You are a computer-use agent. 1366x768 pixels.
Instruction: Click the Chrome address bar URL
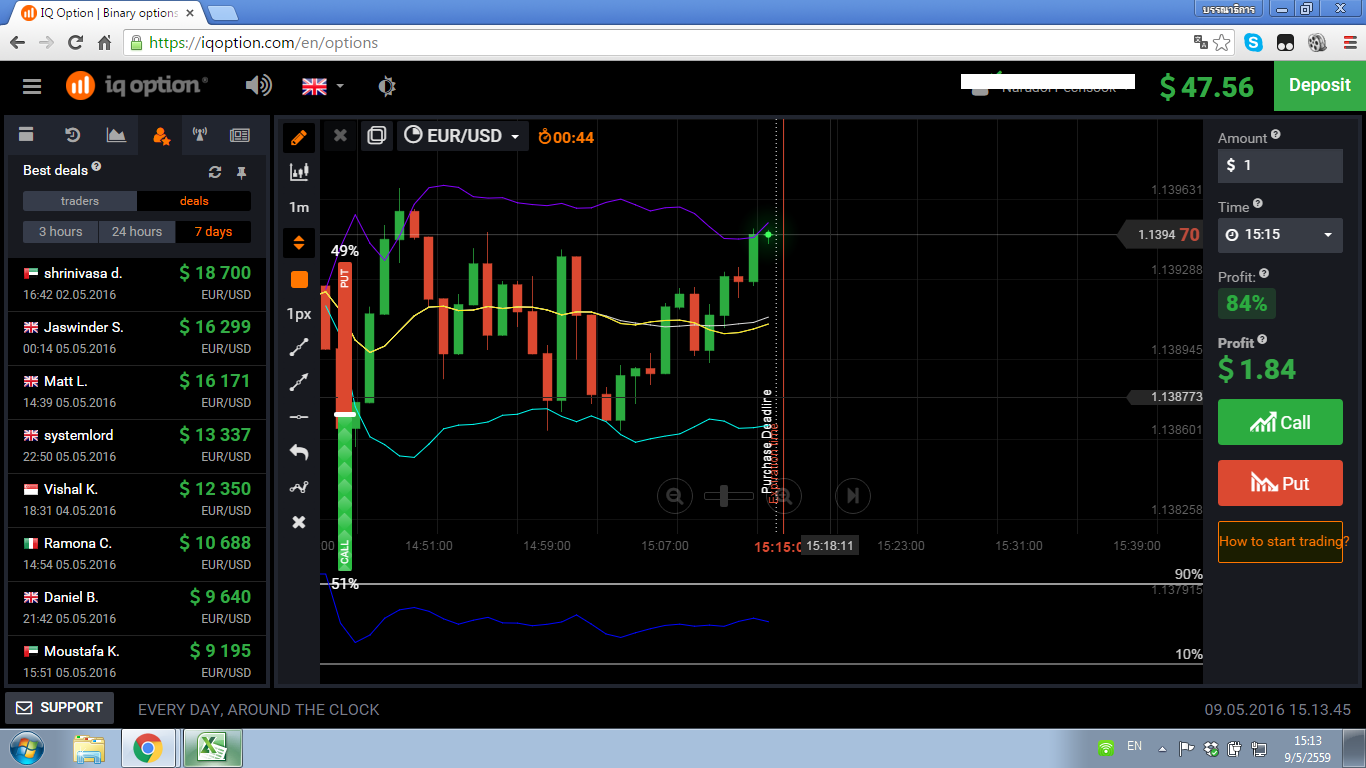click(263, 43)
